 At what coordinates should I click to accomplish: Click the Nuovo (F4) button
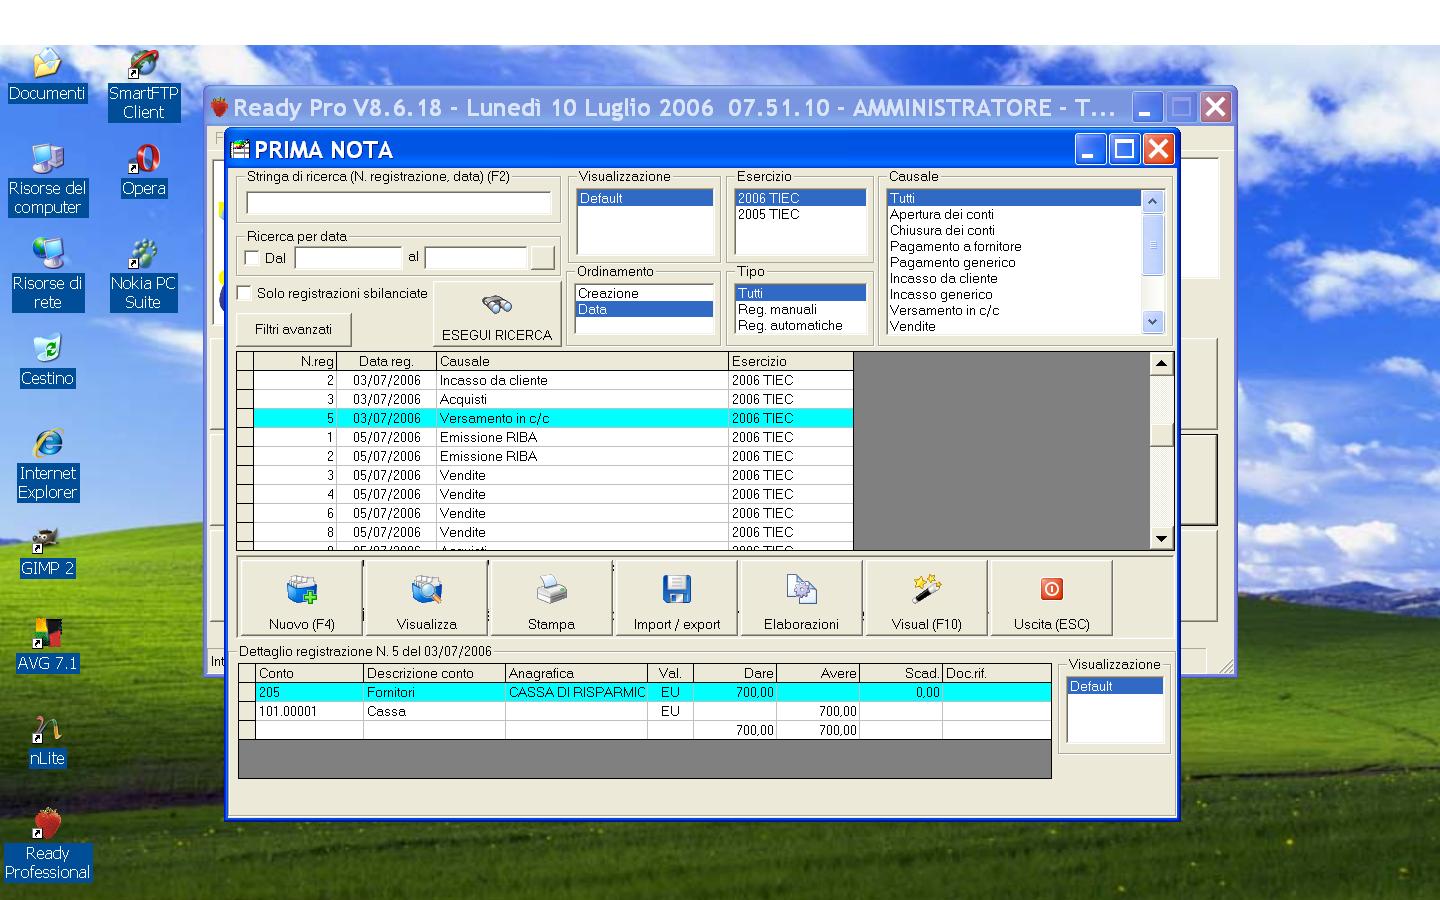[x=301, y=598]
